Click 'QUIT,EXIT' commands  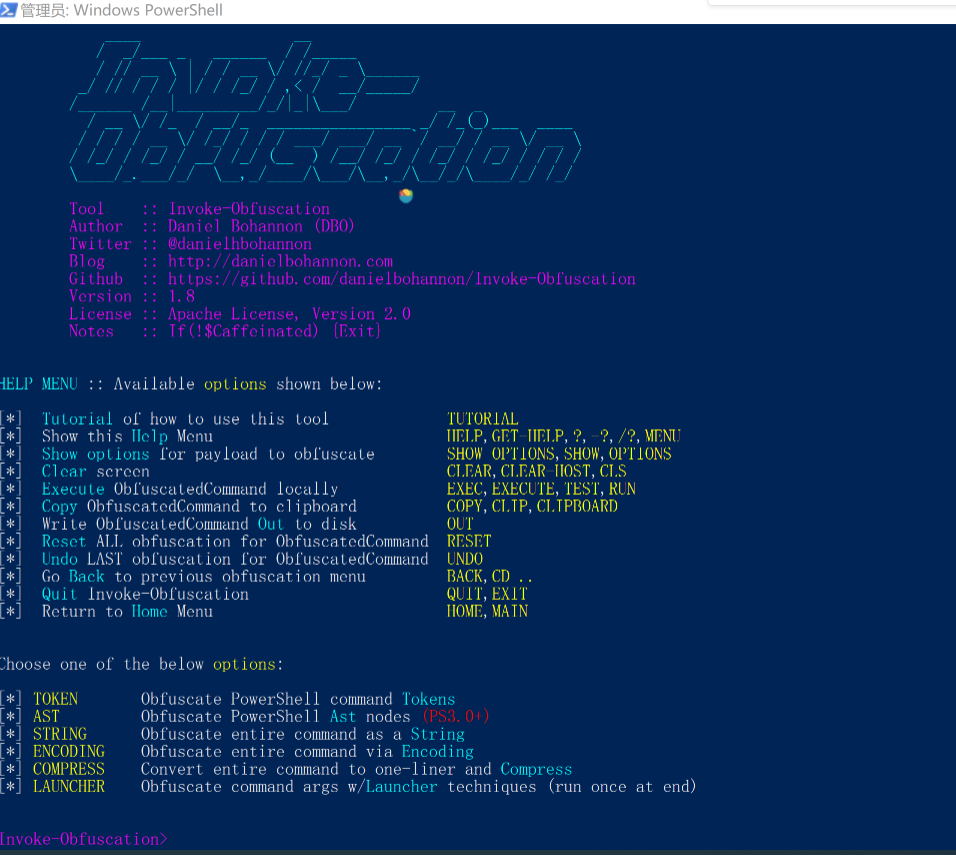coord(487,594)
